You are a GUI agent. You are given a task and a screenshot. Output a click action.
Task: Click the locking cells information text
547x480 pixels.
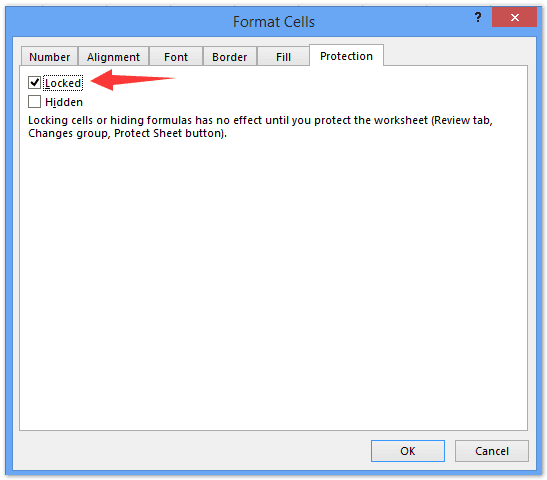260,127
